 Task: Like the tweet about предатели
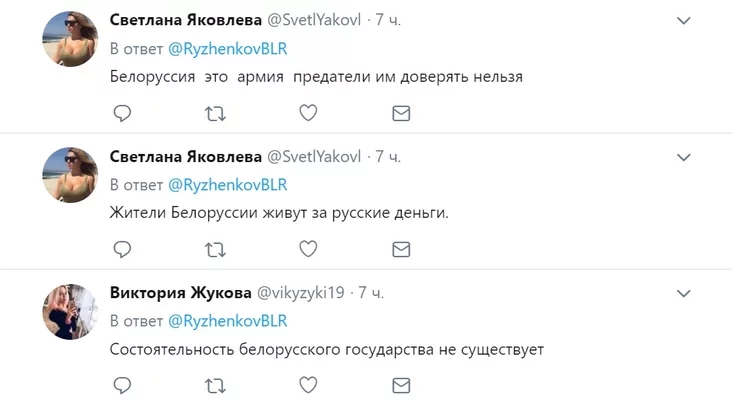[308, 114]
